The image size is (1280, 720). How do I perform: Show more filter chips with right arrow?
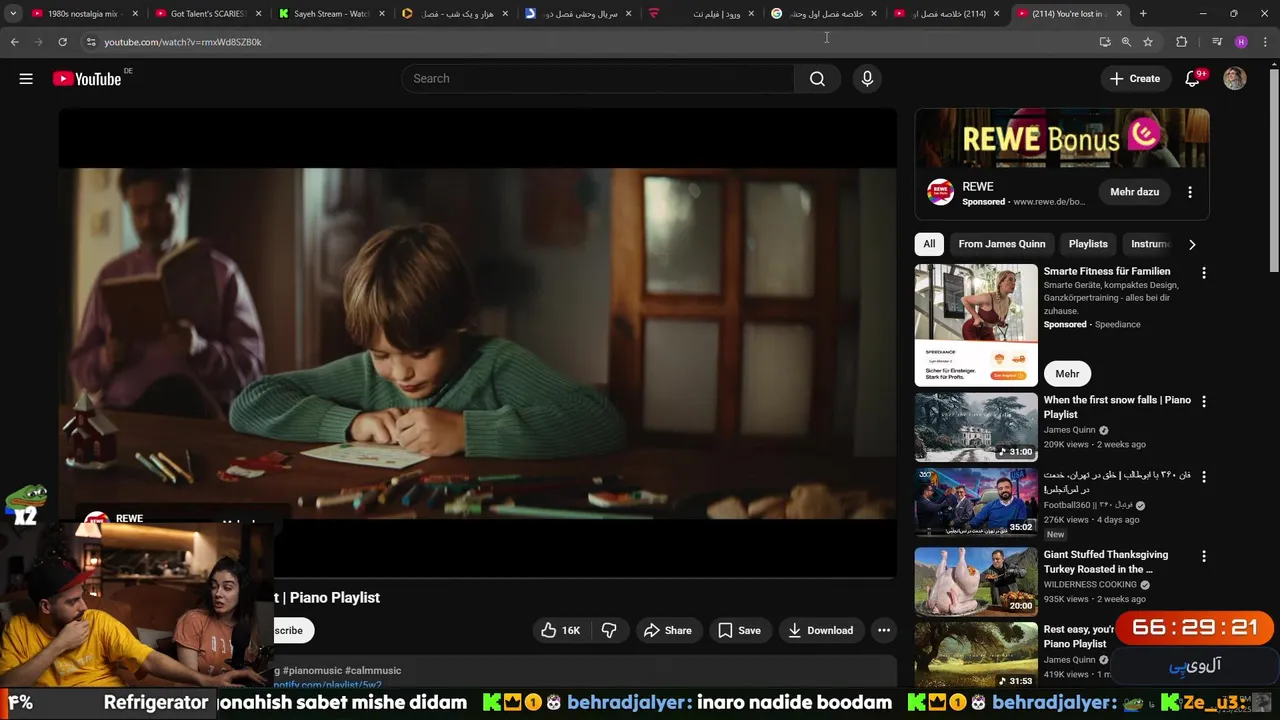(1191, 244)
